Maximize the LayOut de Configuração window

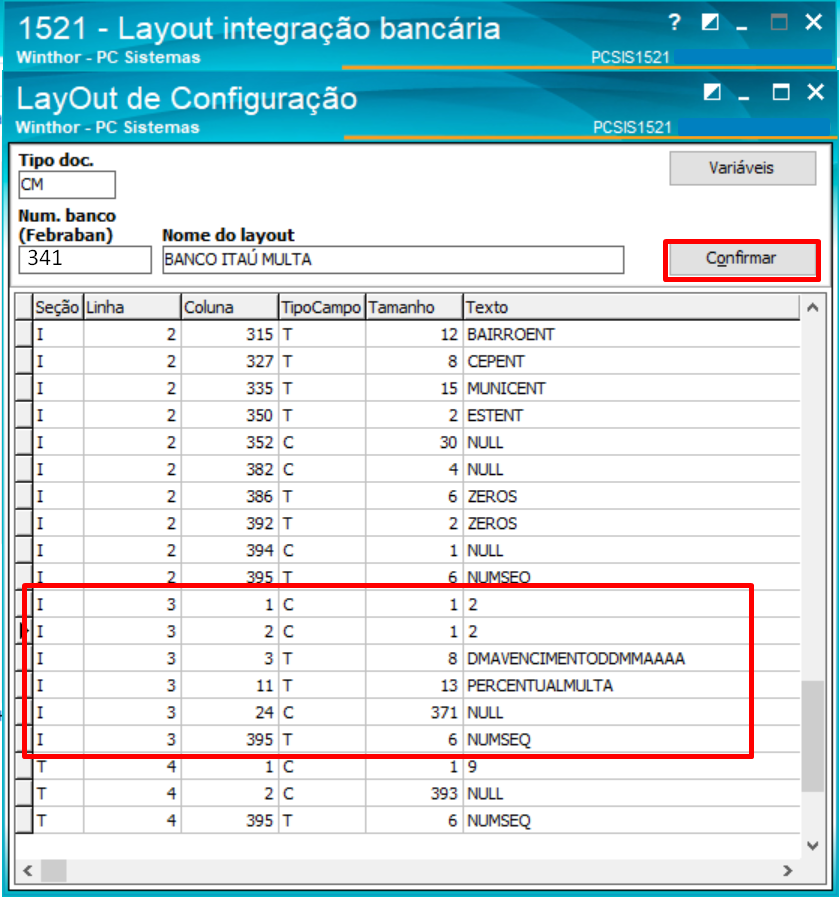pyautogui.click(x=781, y=92)
